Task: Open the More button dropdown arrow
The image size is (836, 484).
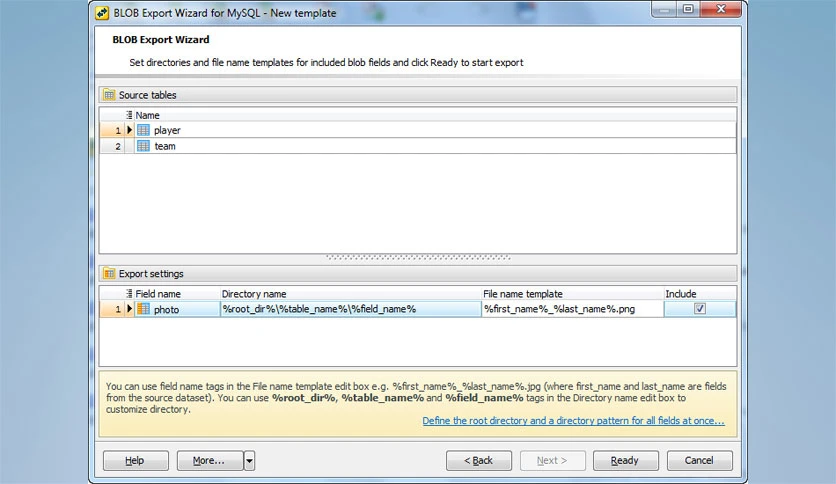Action: [249, 461]
